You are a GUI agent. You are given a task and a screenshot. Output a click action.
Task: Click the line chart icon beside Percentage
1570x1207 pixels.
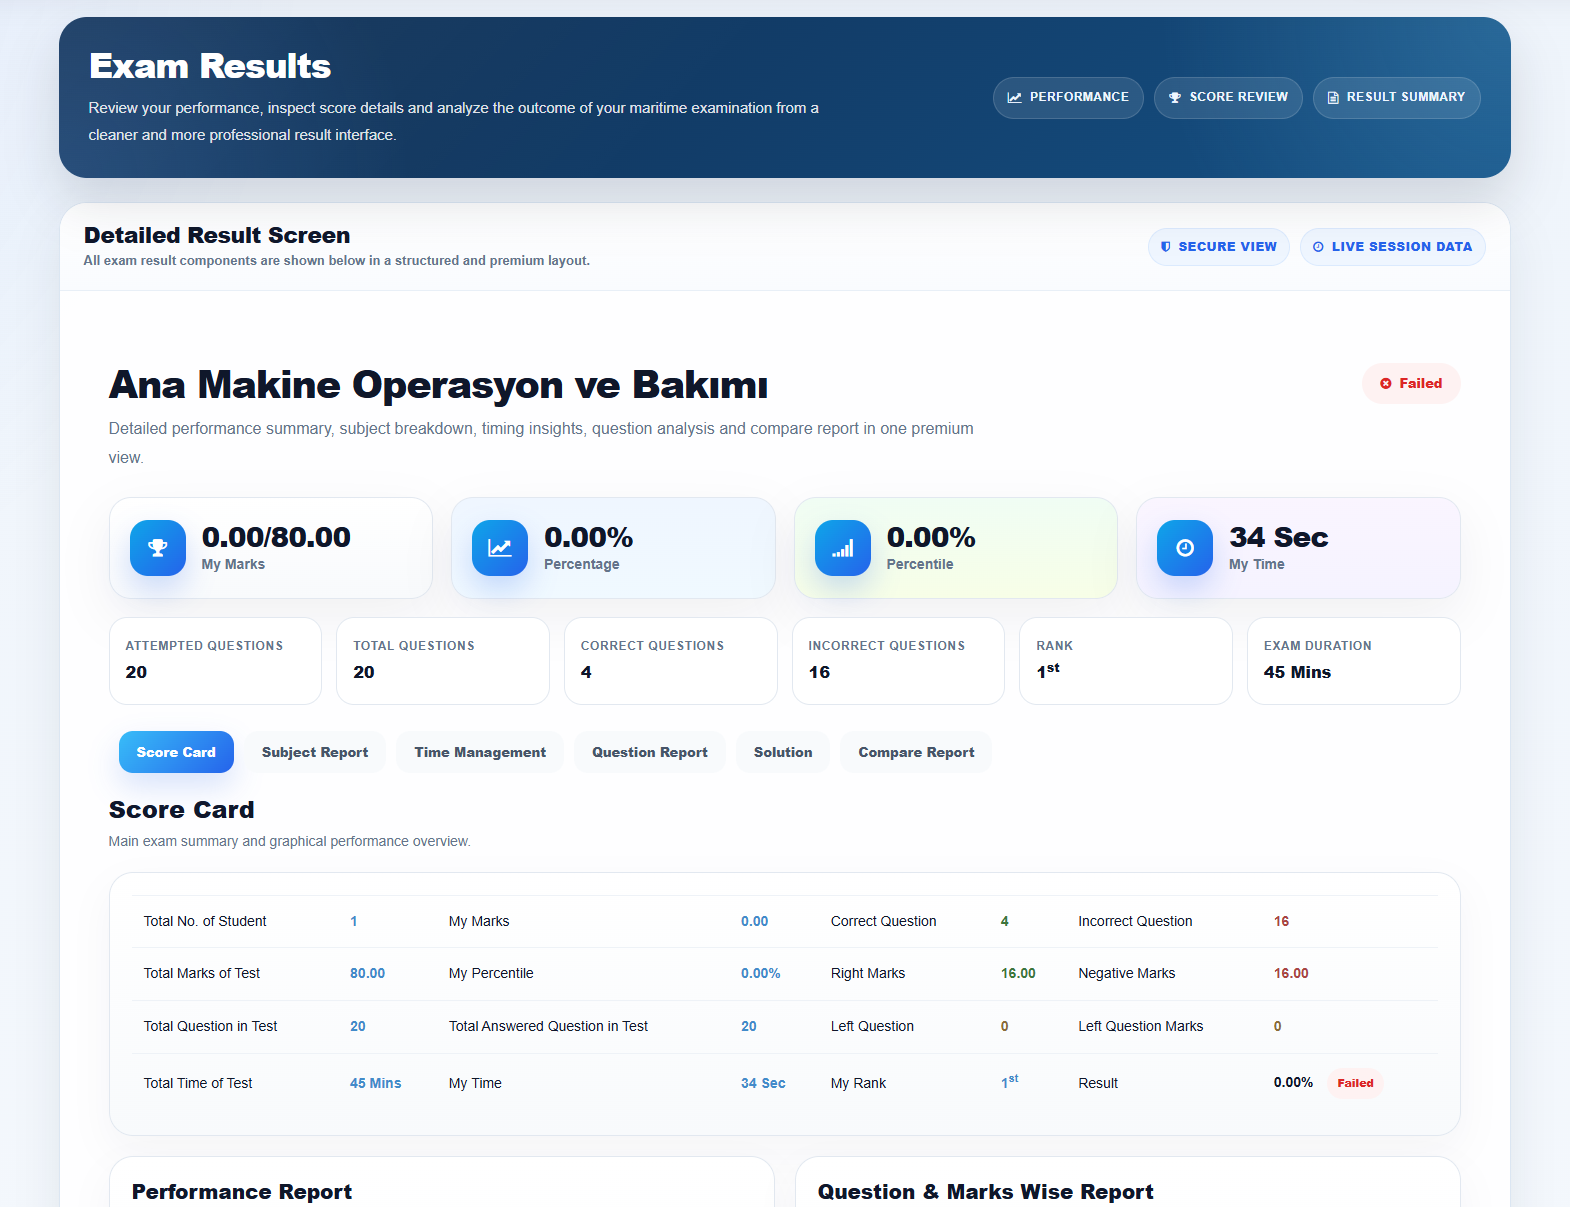pos(500,548)
